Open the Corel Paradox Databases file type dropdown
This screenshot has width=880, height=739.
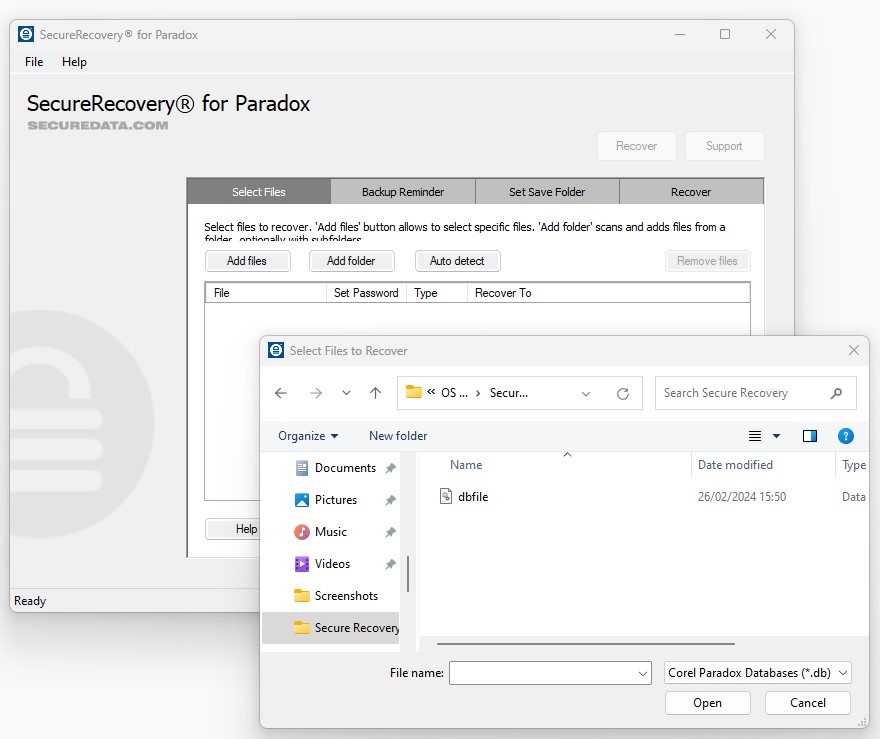point(758,673)
